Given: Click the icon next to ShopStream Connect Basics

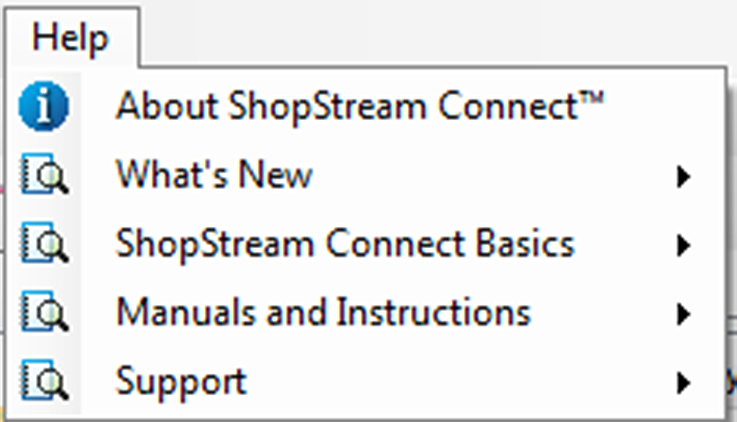Looking at the screenshot, I should click(x=43, y=245).
